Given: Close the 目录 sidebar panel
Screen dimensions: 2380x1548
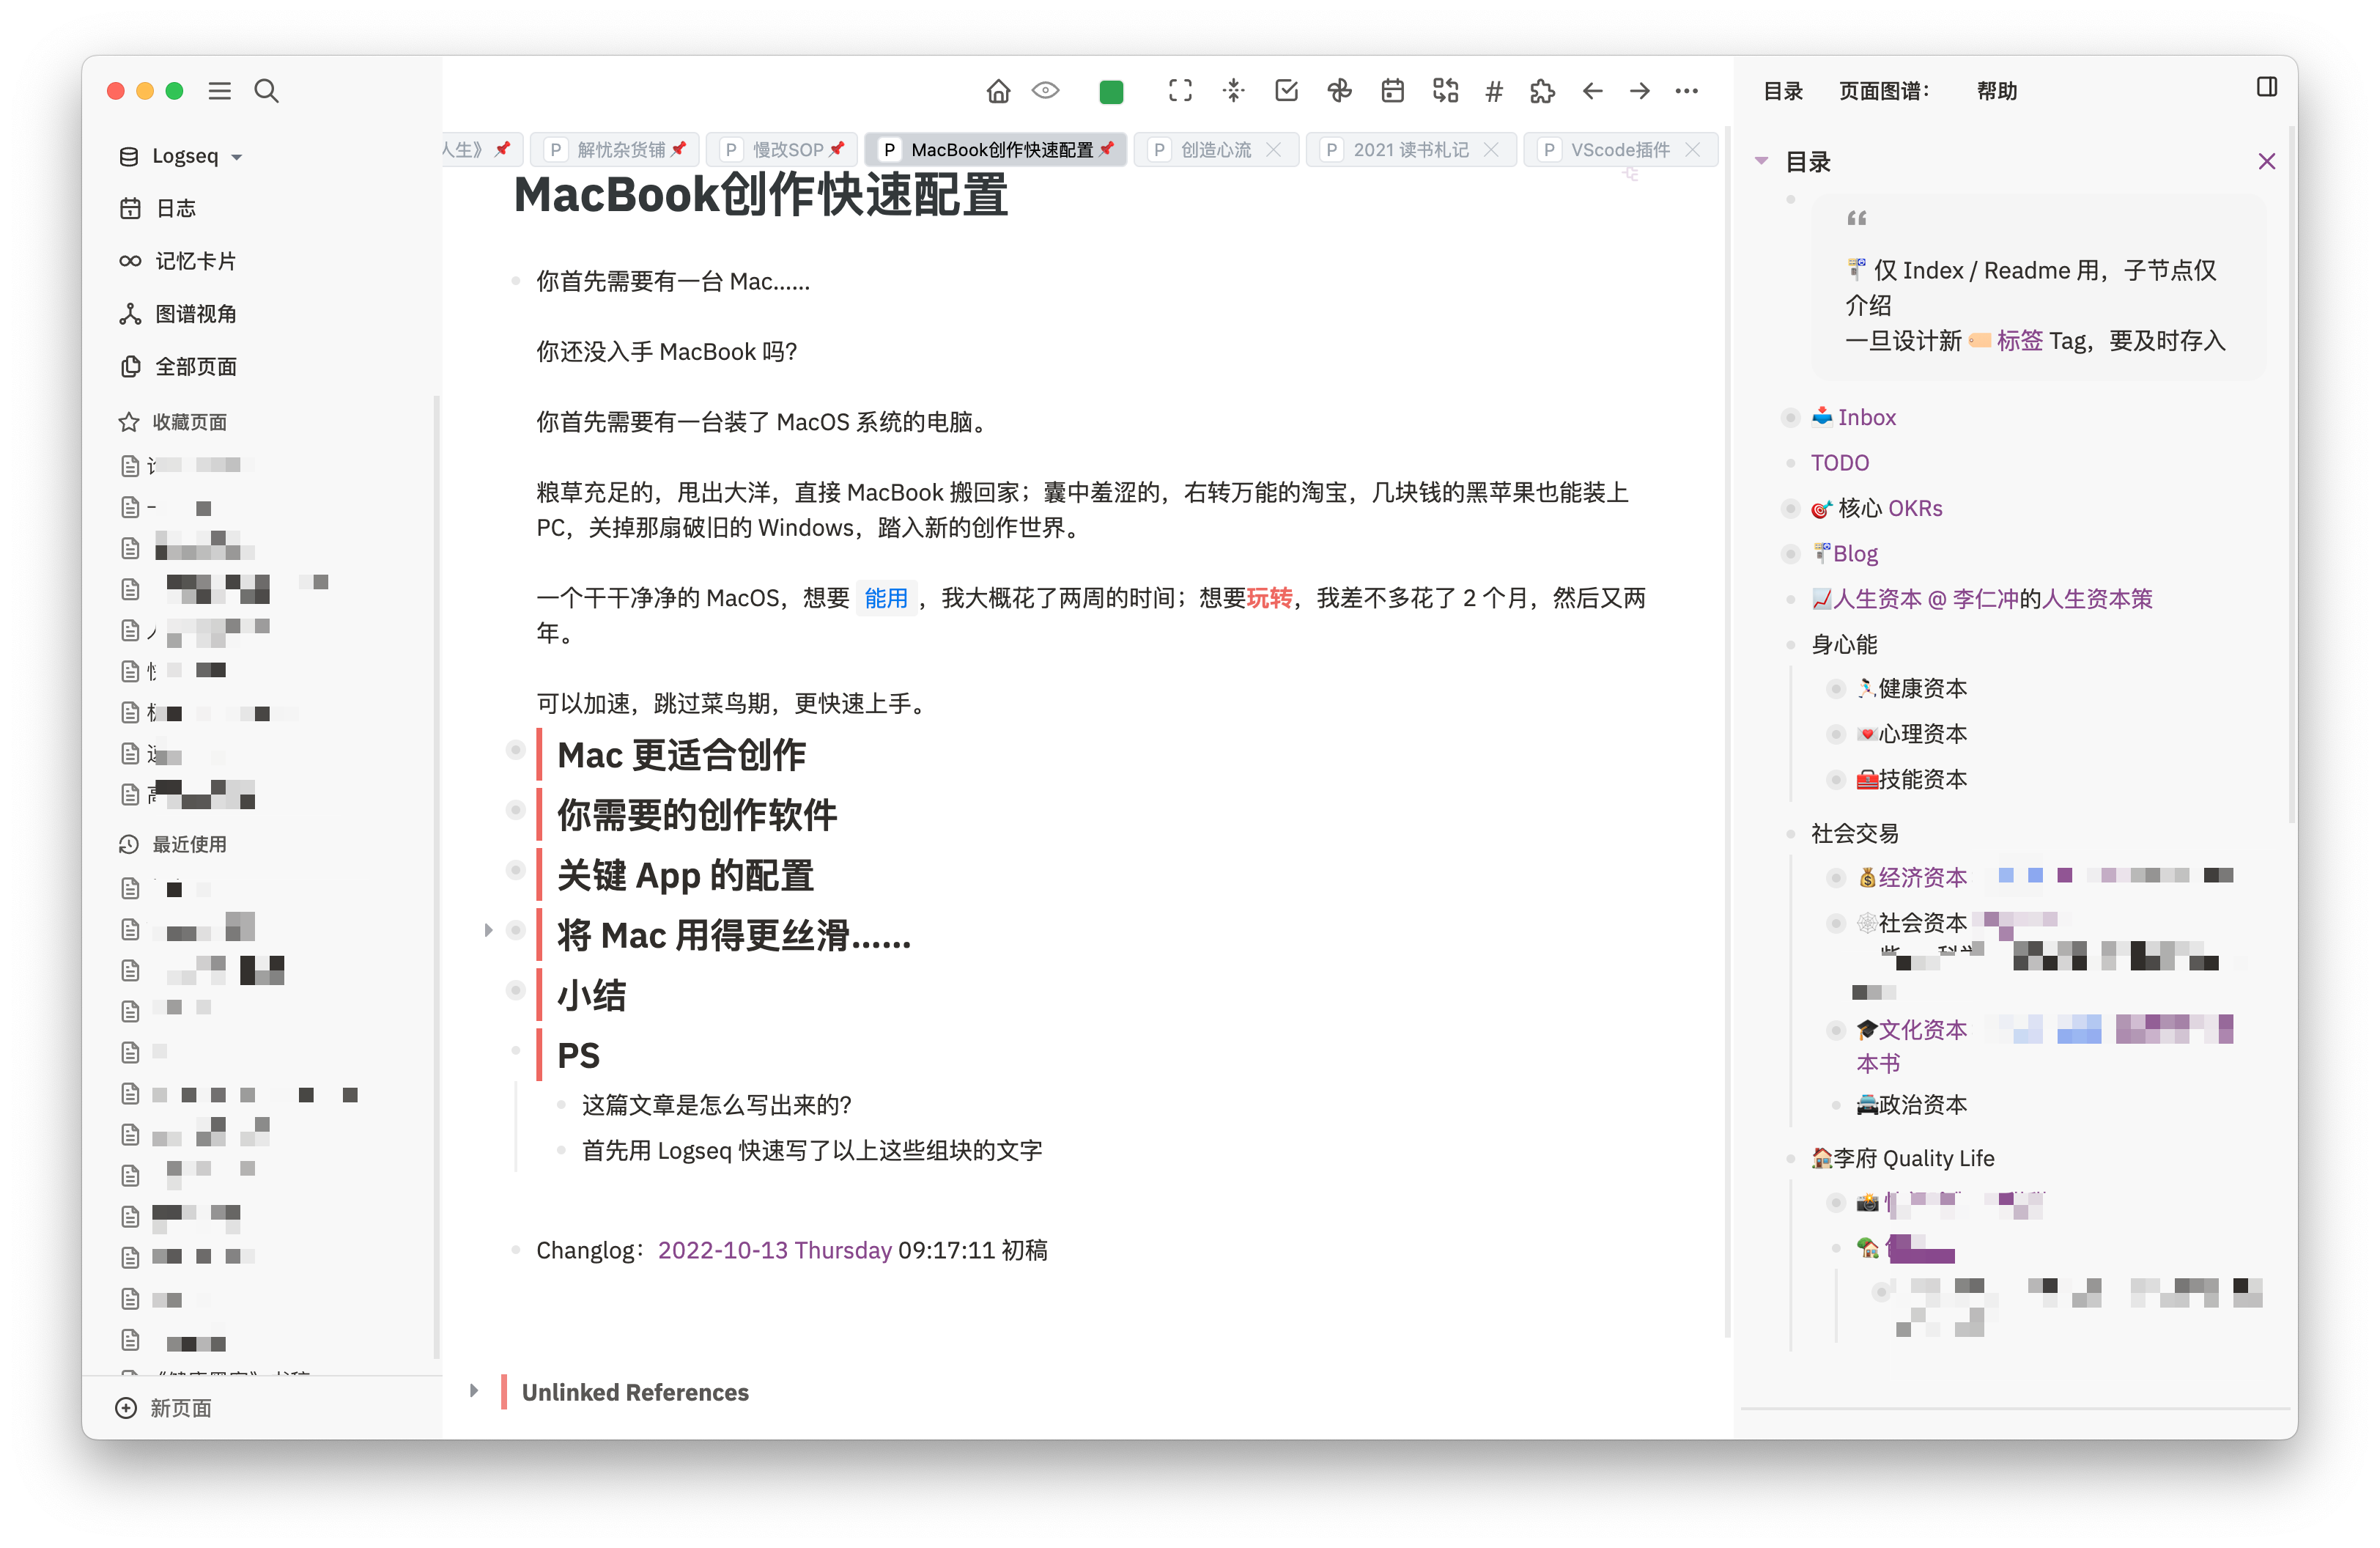Looking at the screenshot, I should pos(2267,161).
